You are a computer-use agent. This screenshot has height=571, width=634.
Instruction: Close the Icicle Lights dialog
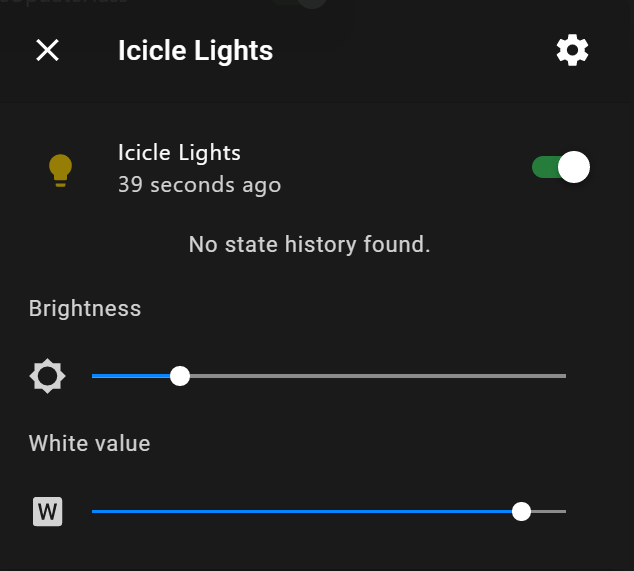(47, 50)
